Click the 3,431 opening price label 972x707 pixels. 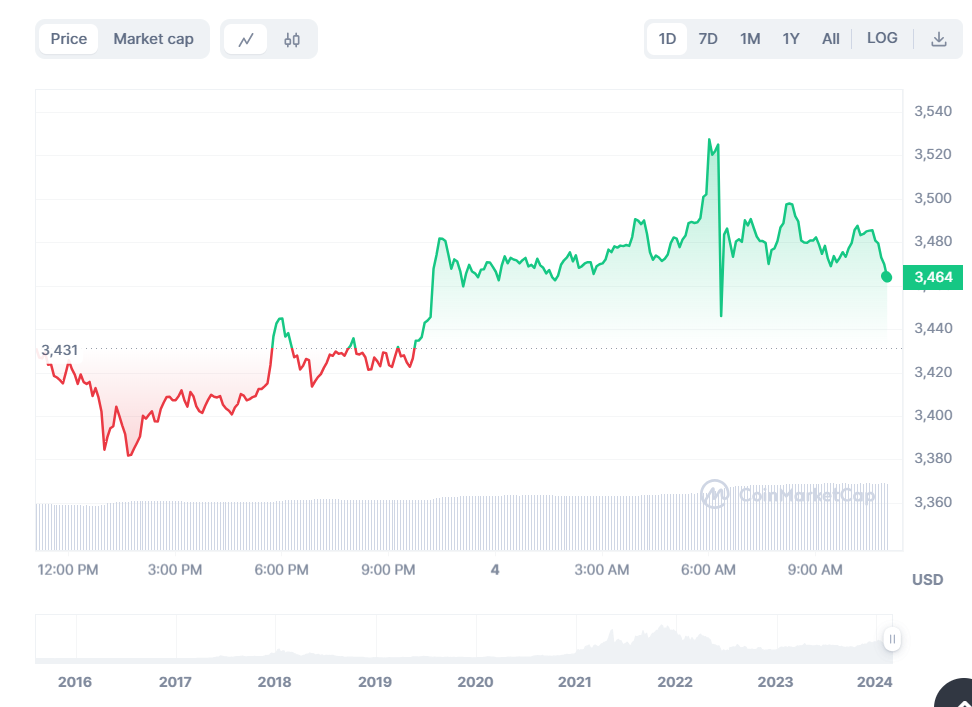pyautogui.click(x=60, y=351)
